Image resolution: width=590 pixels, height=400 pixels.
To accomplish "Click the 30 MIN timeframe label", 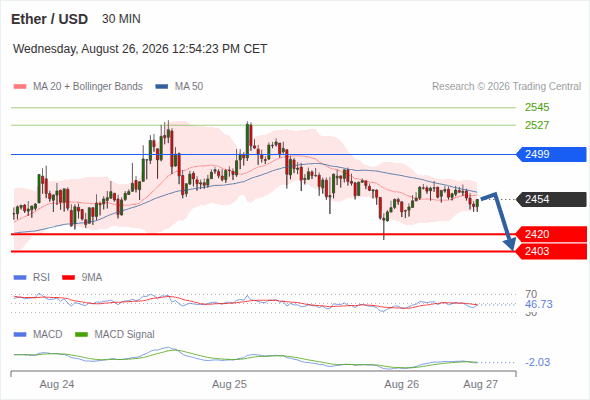I will [x=121, y=19].
